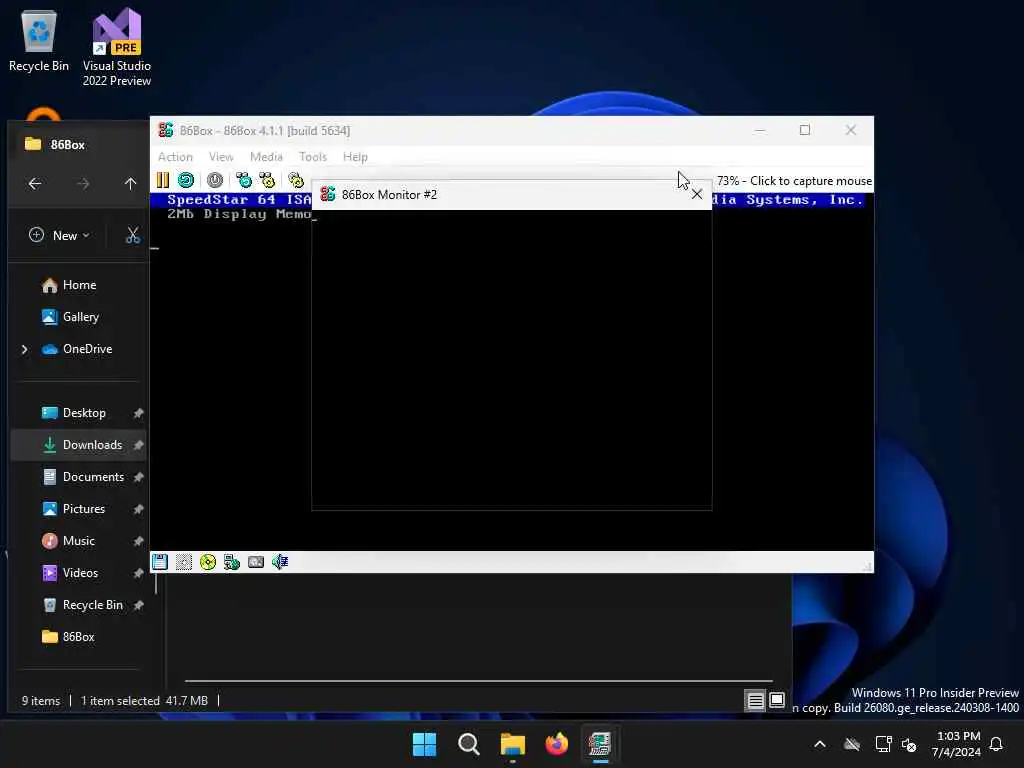
Task: Click the blue floppy disk status bar icon
Action: [160, 562]
